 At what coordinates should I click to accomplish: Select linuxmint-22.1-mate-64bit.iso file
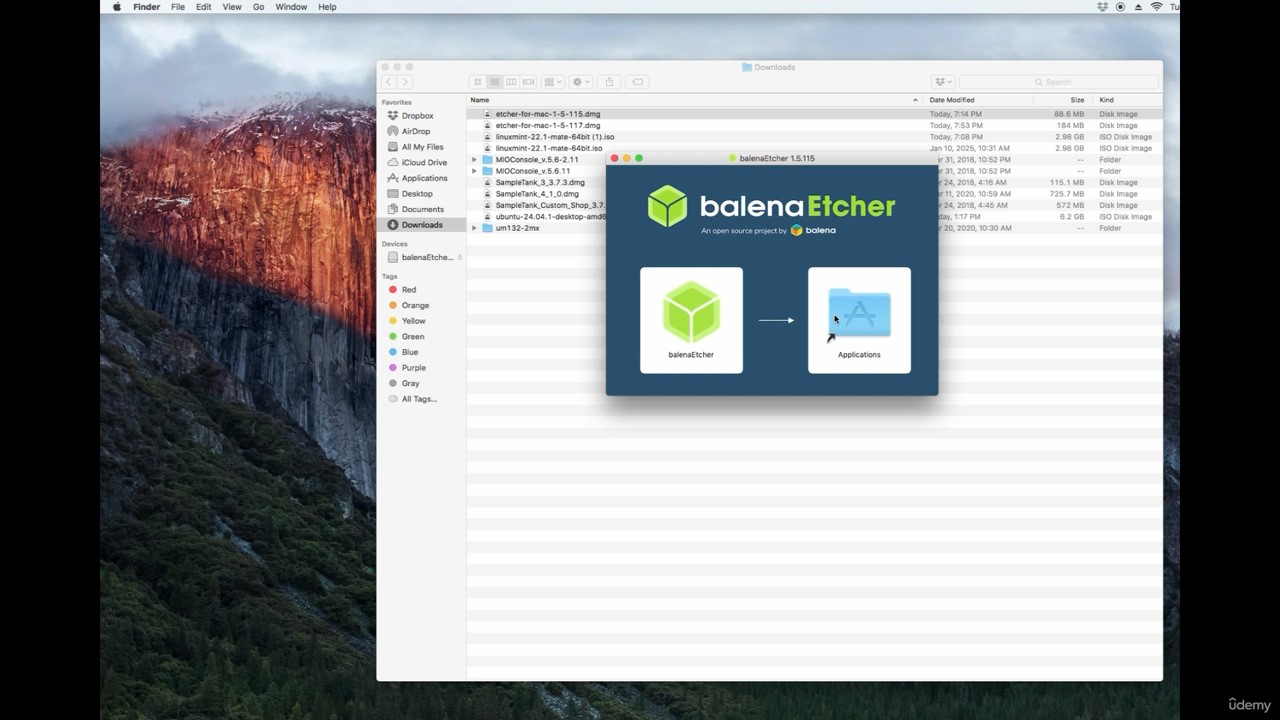pyautogui.click(x=814, y=148)
